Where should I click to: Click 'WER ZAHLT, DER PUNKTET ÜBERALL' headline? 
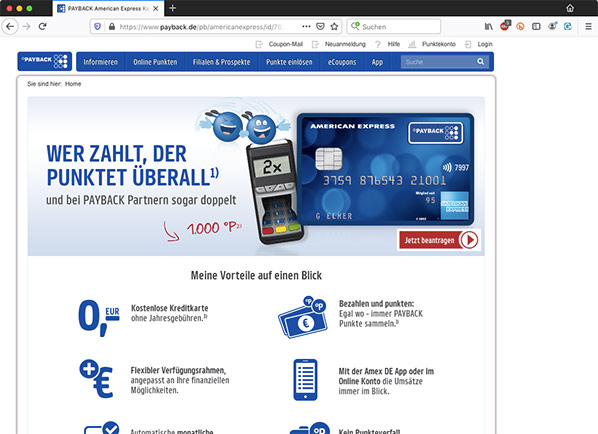132,166
